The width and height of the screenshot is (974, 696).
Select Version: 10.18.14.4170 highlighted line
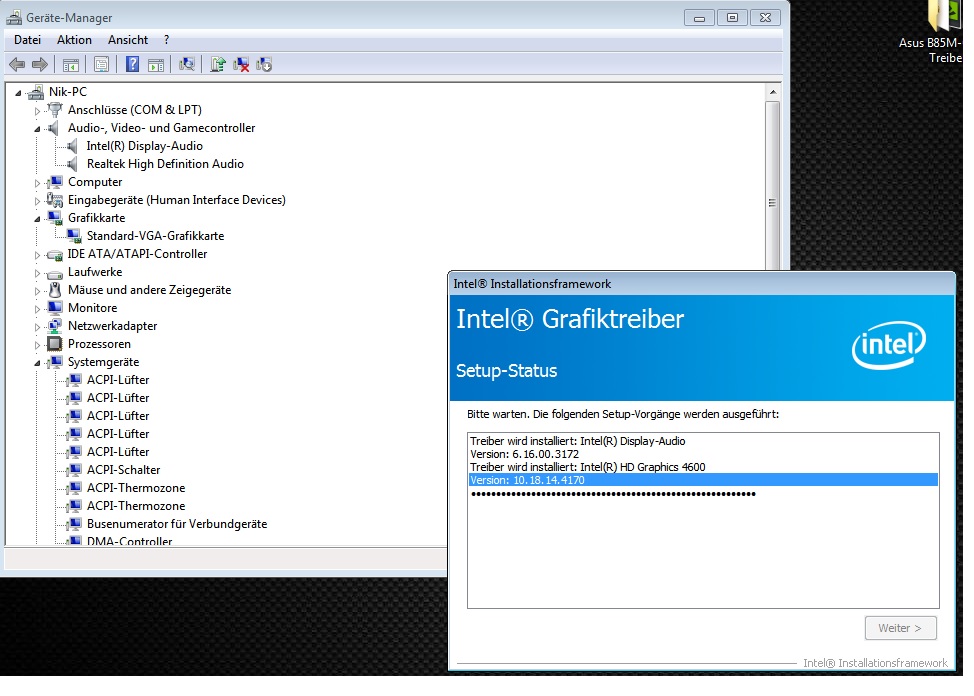point(703,480)
